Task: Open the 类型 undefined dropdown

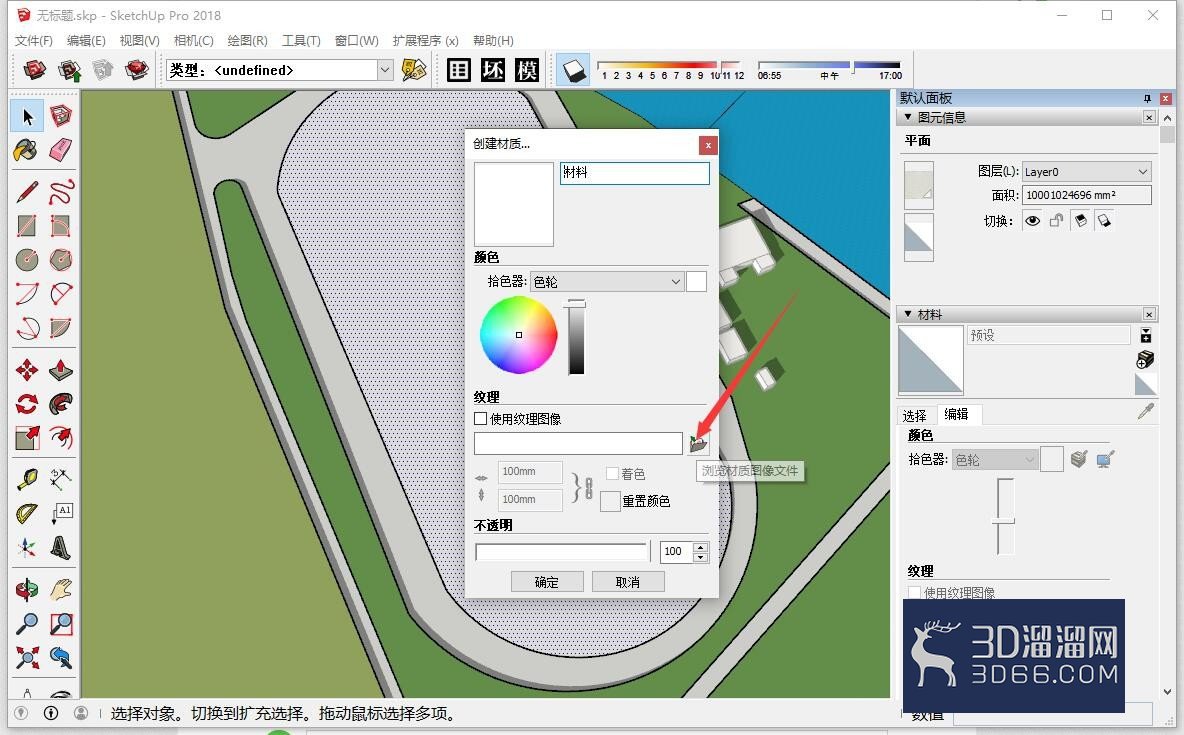Action: pos(385,70)
